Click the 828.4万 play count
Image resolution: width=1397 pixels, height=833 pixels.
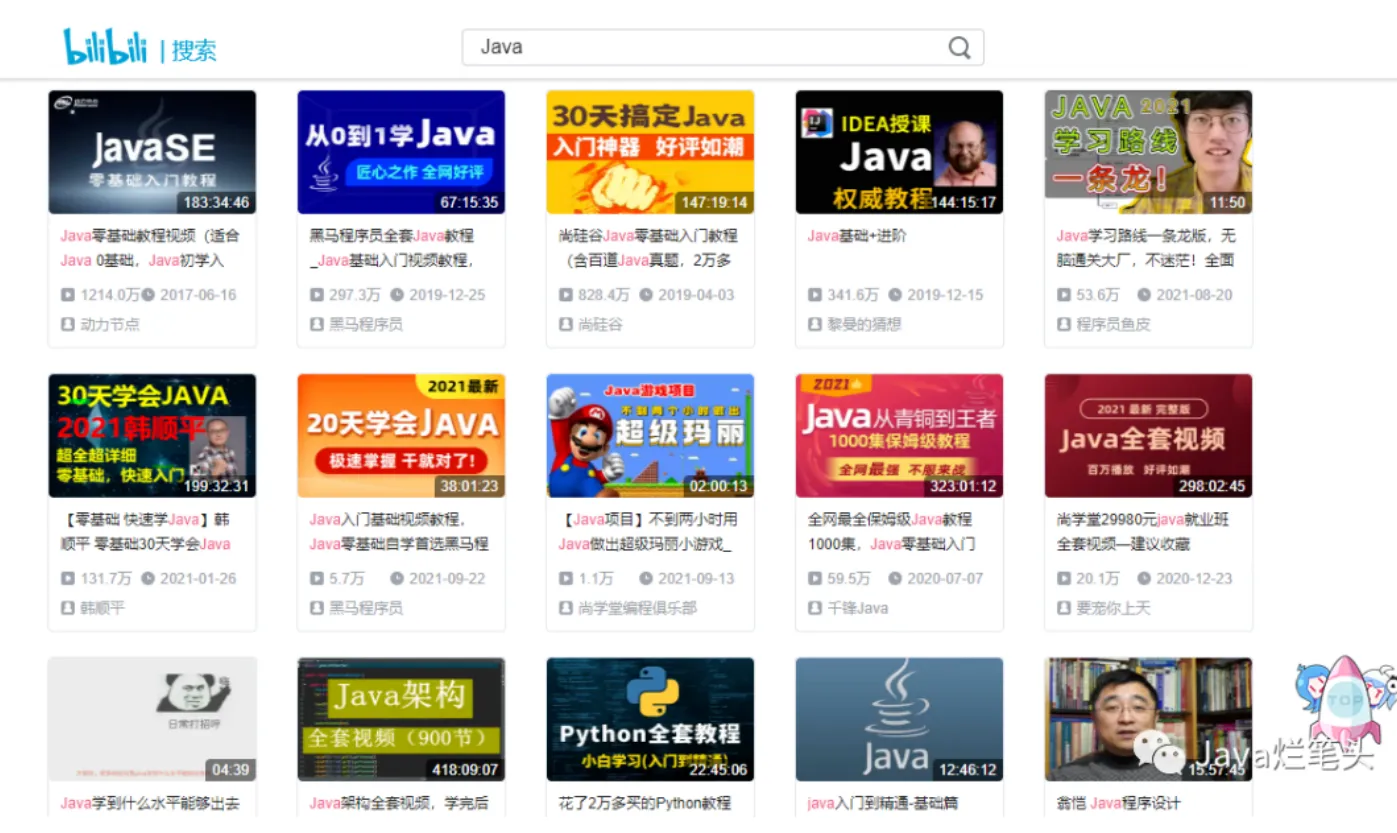pos(604,295)
